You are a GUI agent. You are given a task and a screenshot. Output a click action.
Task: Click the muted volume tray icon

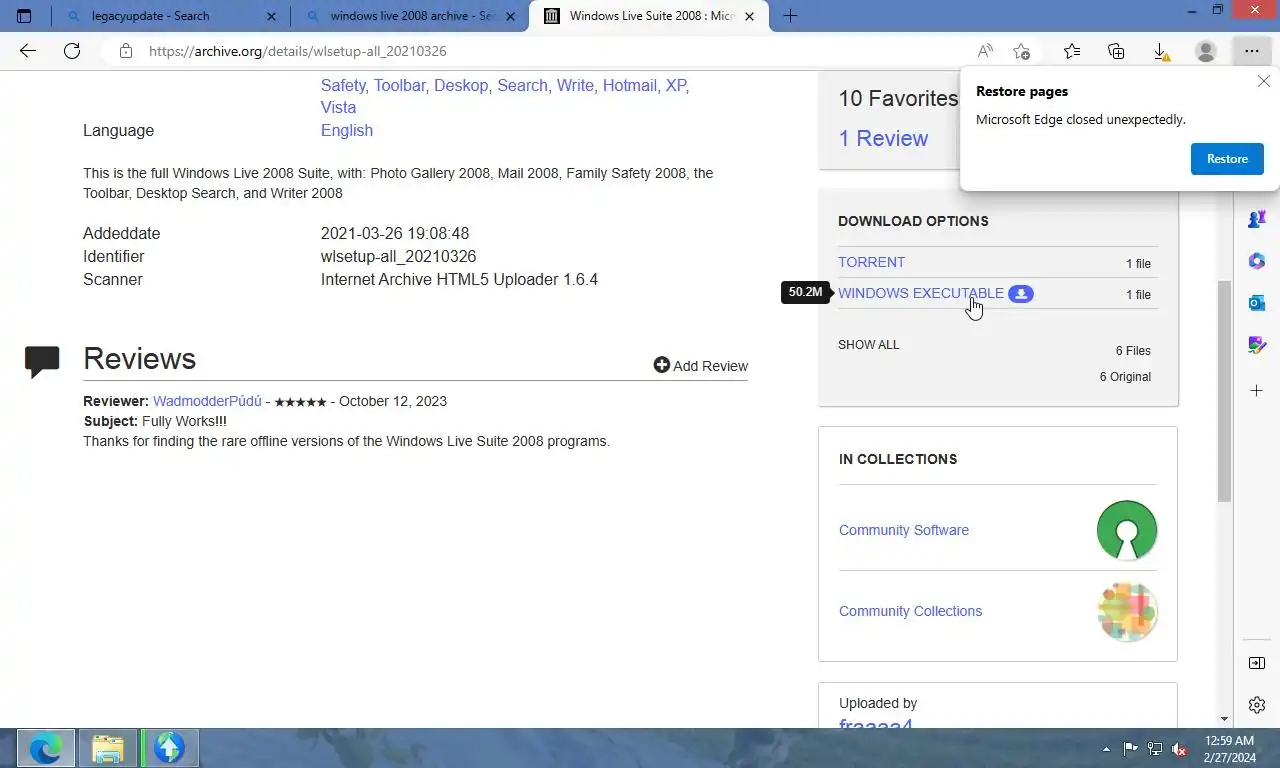(1179, 748)
